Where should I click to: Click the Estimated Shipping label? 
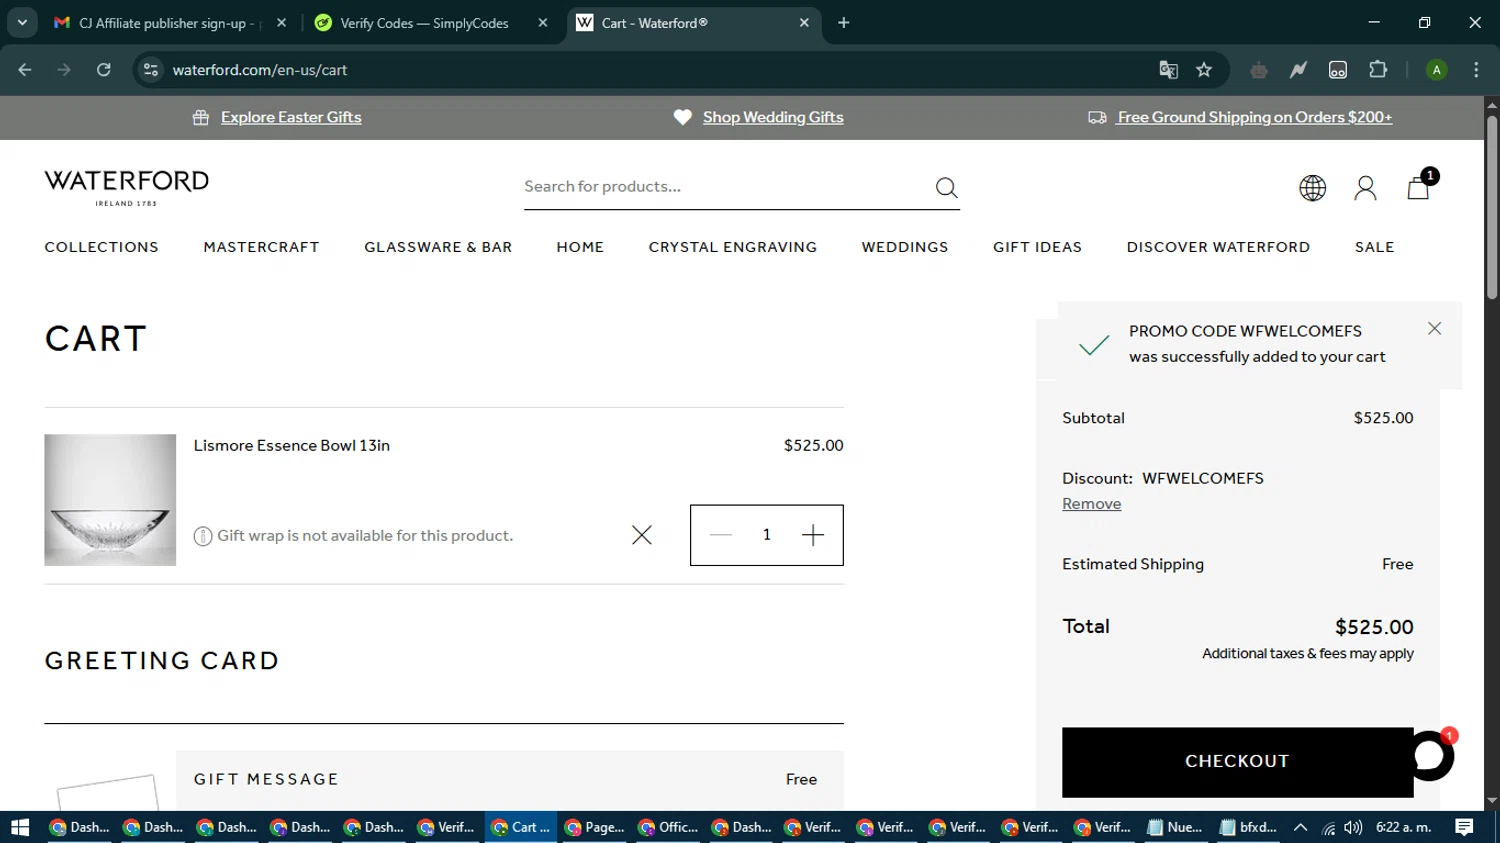click(x=1133, y=564)
